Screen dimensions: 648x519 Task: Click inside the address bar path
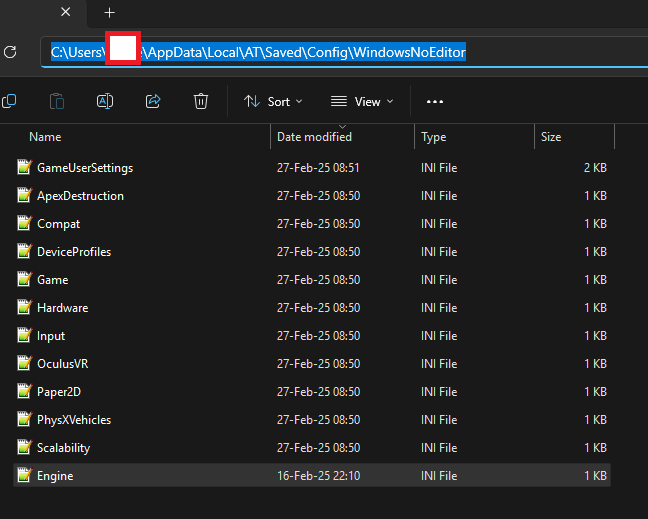[344, 52]
